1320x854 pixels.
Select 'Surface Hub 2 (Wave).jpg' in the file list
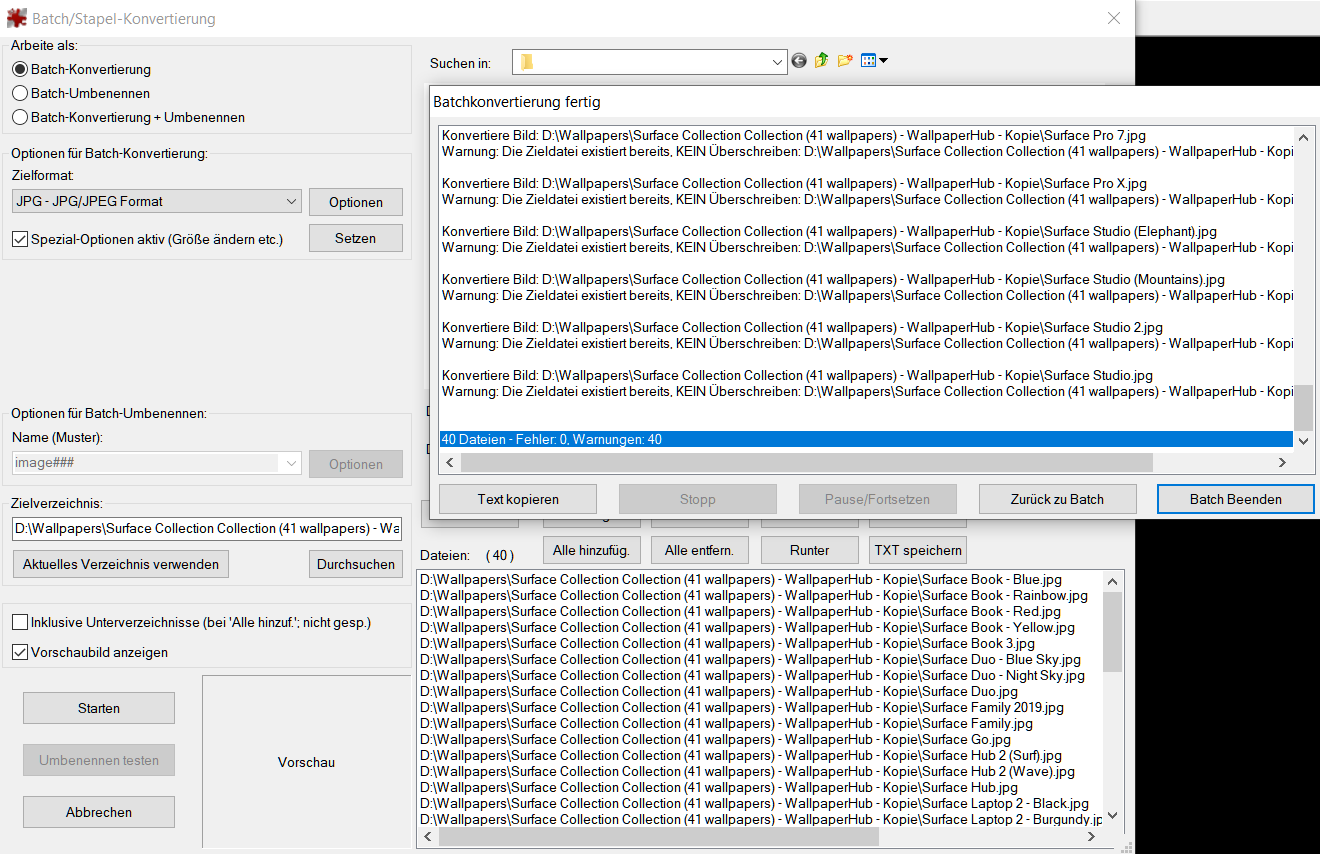pos(748,771)
